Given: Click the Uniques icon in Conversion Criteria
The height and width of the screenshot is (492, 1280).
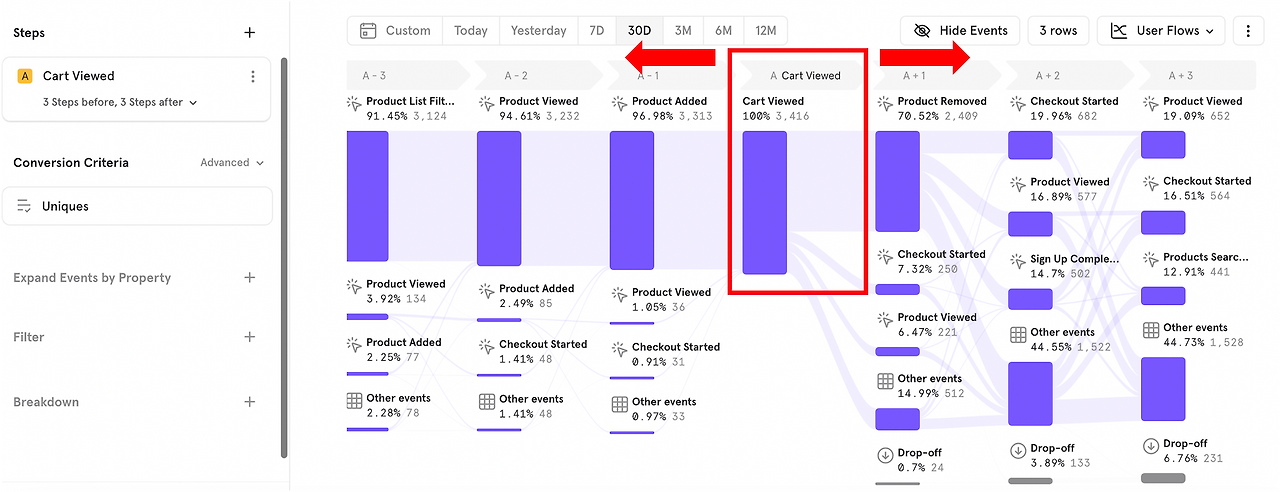Looking at the screenshot, I should pos(25,206).
